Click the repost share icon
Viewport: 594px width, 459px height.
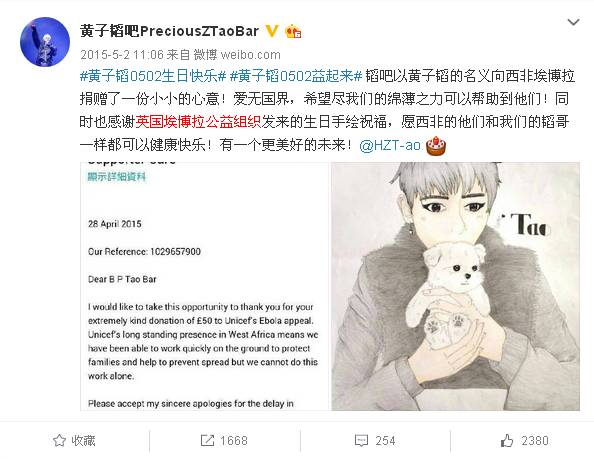(x=207, y=440)
